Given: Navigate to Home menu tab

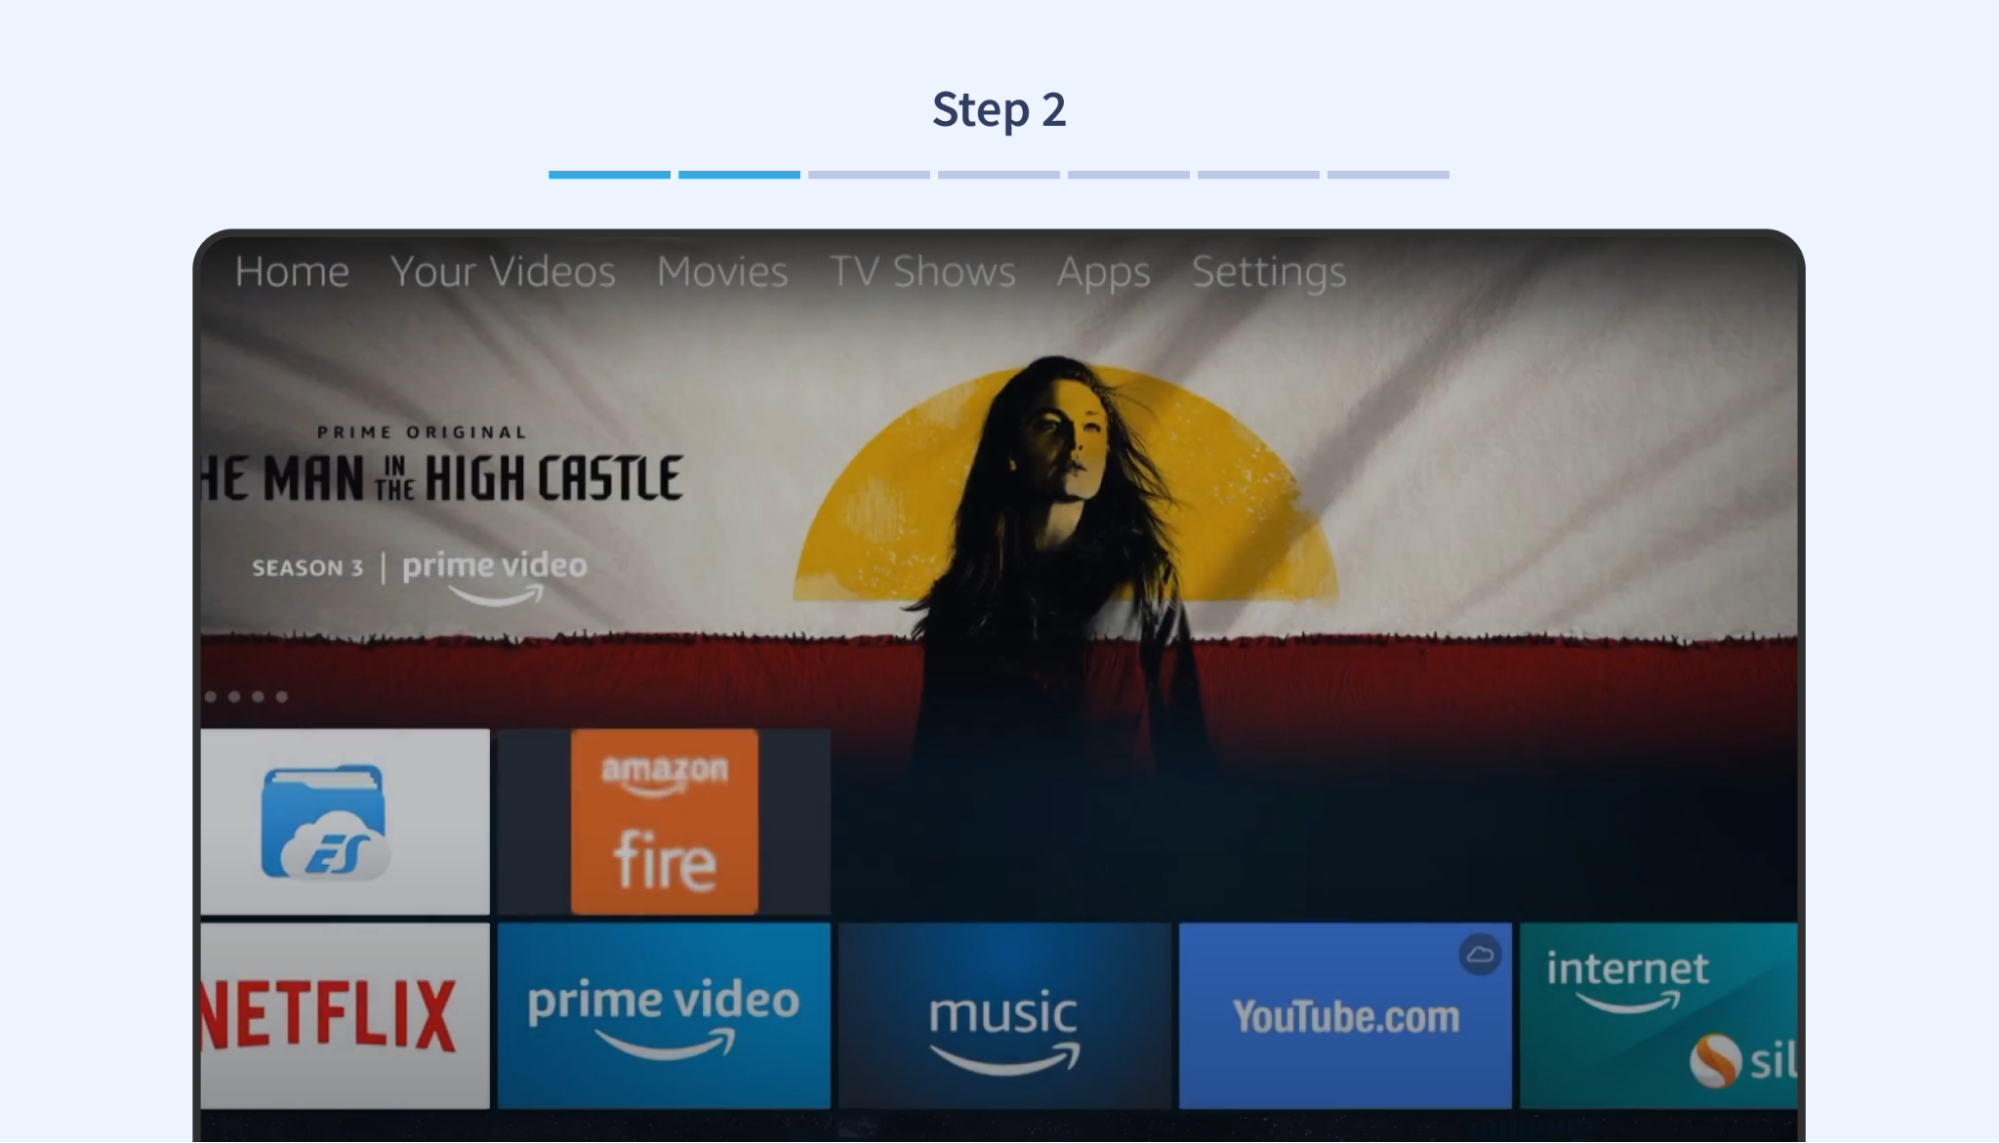Looking at the screenshot, I should [x=291, y=269].
